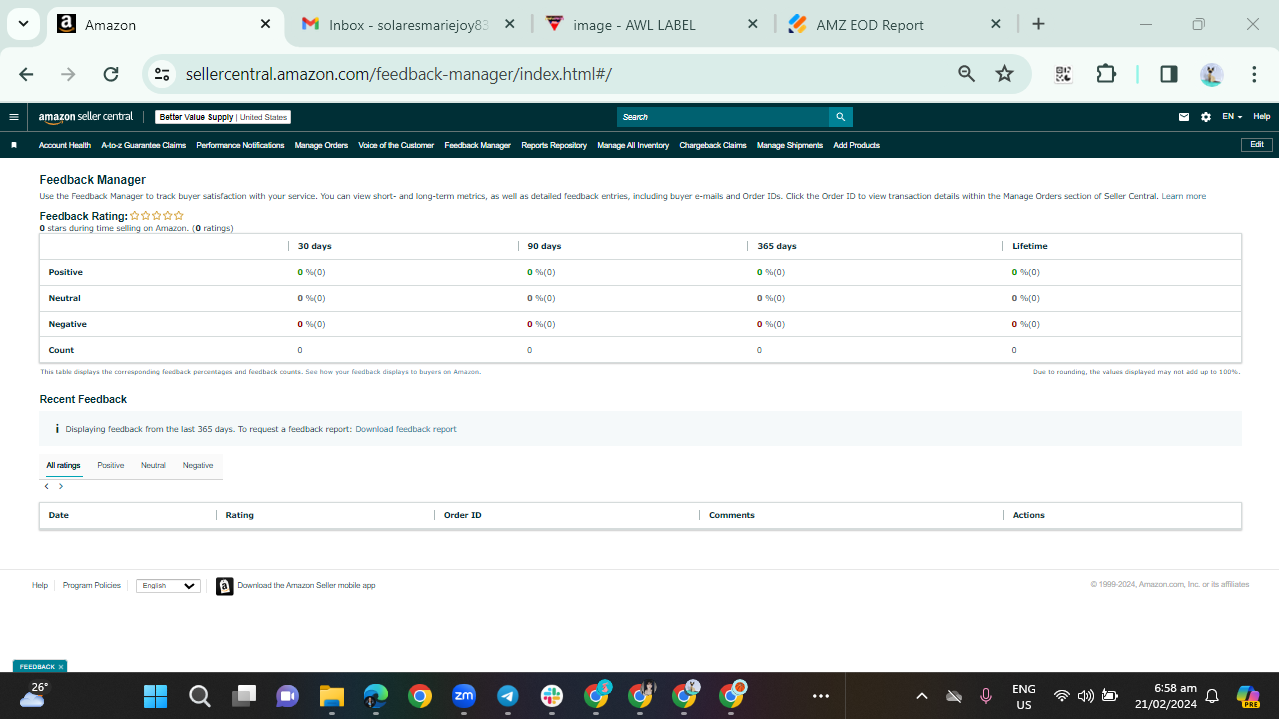Open Manage All Inventory

(633, 146)
